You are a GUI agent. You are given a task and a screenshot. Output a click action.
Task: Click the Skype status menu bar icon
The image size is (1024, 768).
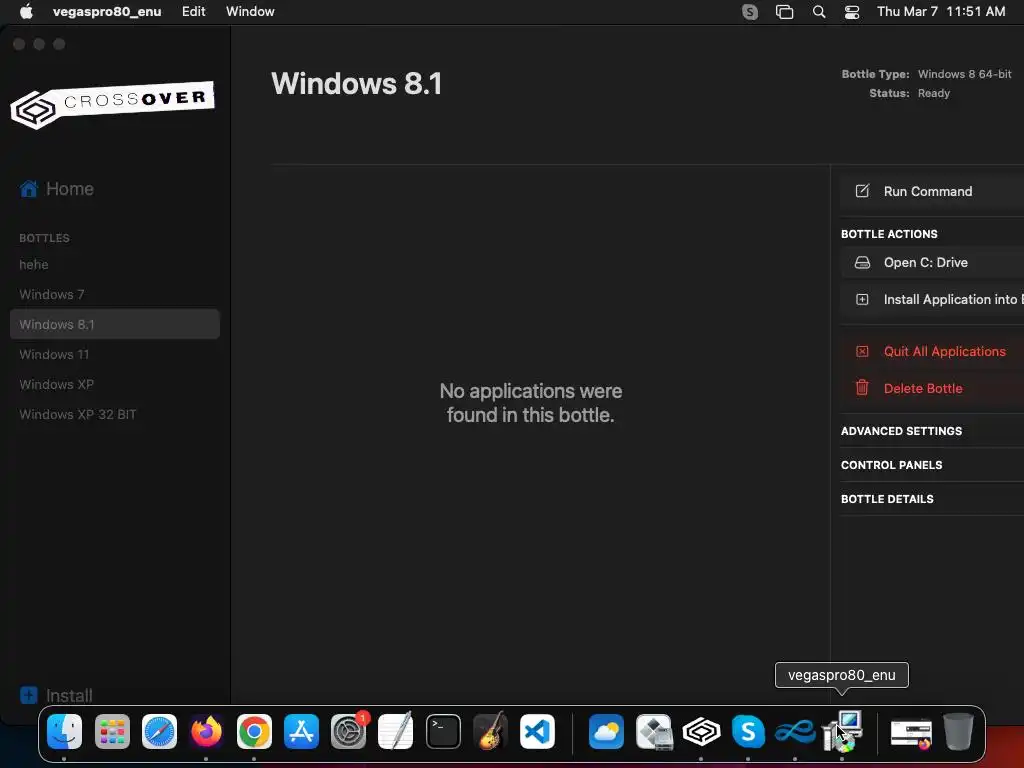tap(750, 12)
